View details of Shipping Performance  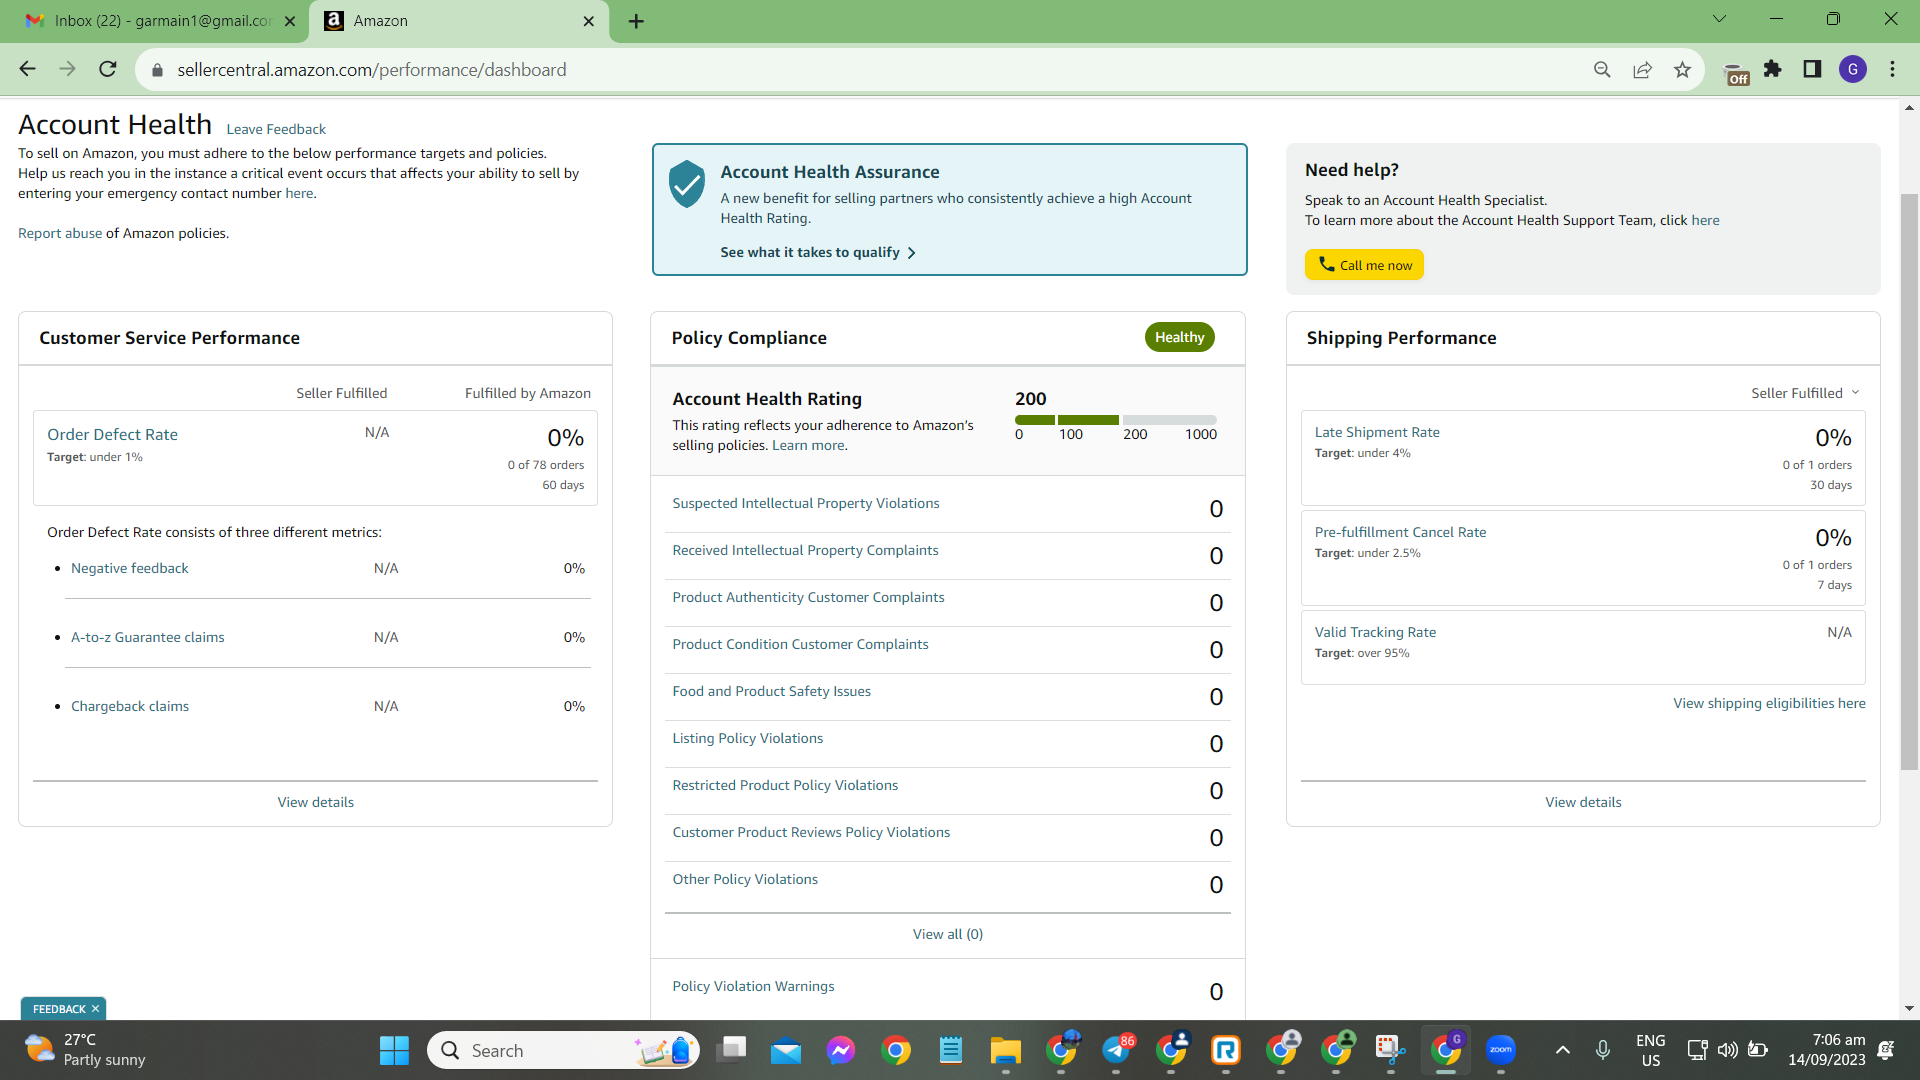coord(1583,802)
